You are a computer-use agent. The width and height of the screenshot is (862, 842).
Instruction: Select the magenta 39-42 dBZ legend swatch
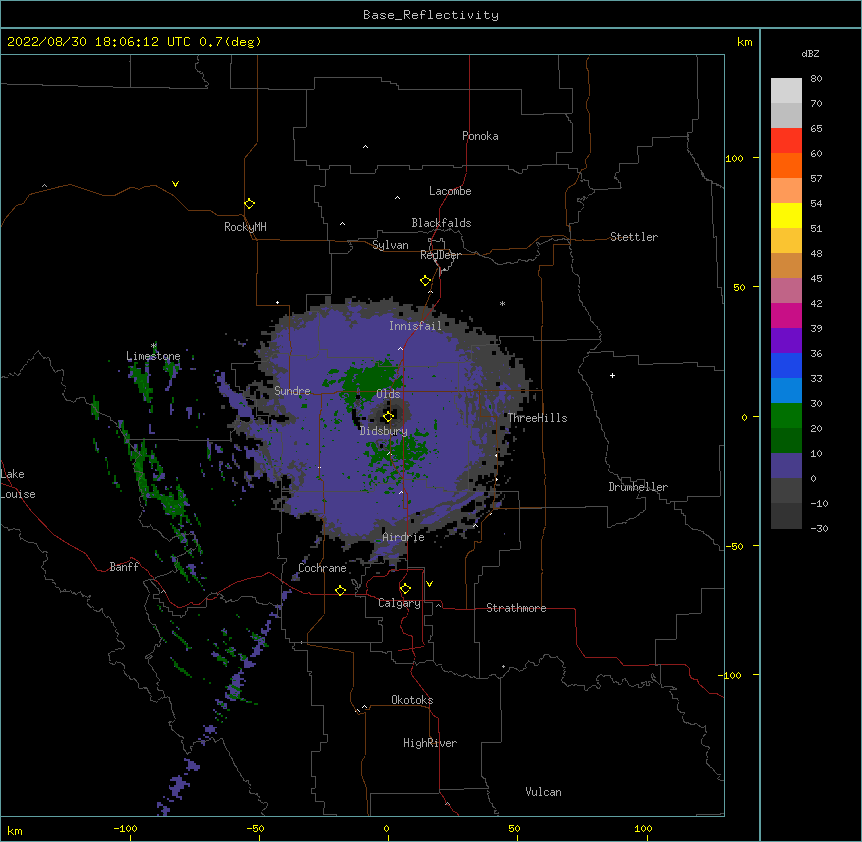786,315
